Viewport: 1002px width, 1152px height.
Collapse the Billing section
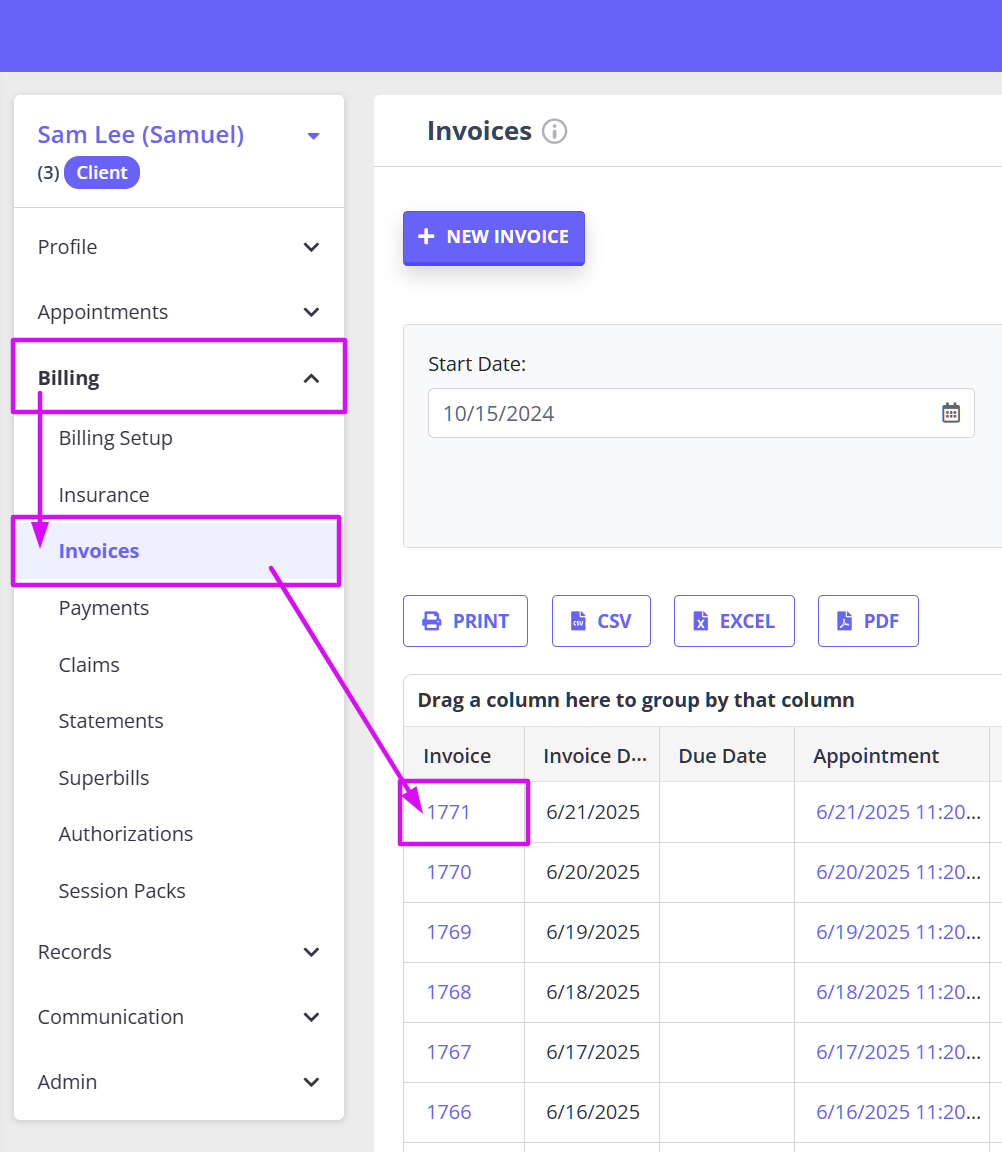311,378
